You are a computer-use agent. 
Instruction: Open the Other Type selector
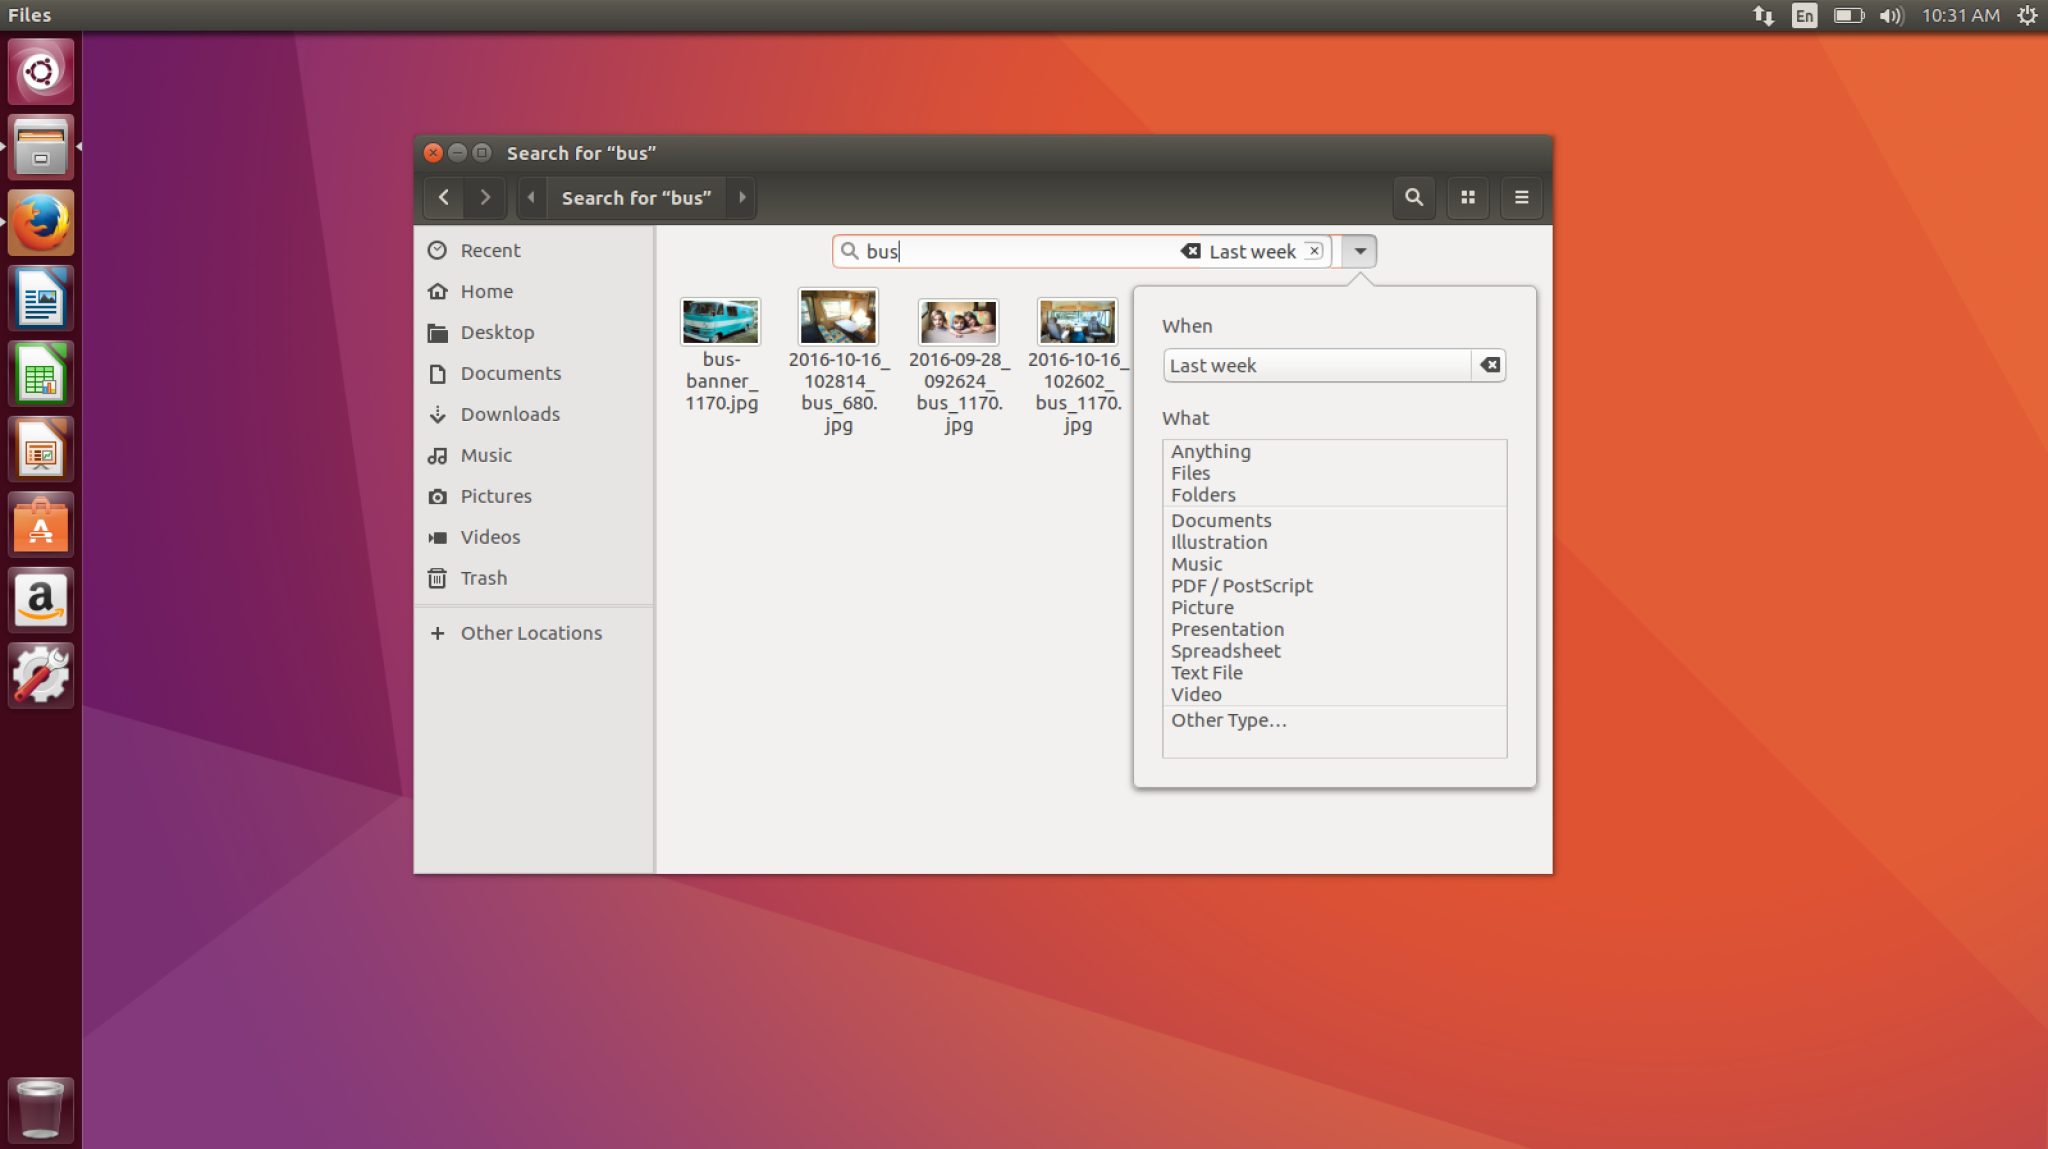1228,720
